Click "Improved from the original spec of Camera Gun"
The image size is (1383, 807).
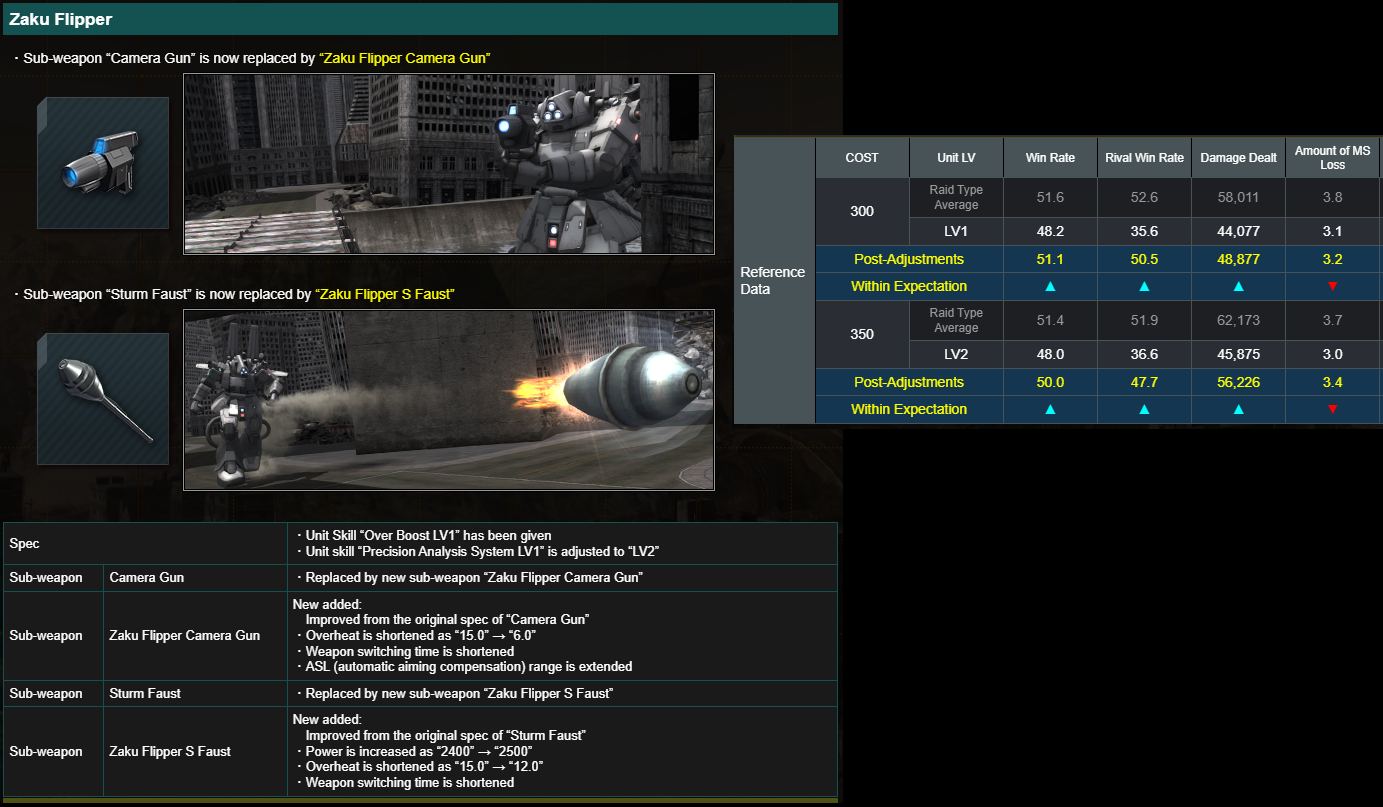tap(447, 619)
